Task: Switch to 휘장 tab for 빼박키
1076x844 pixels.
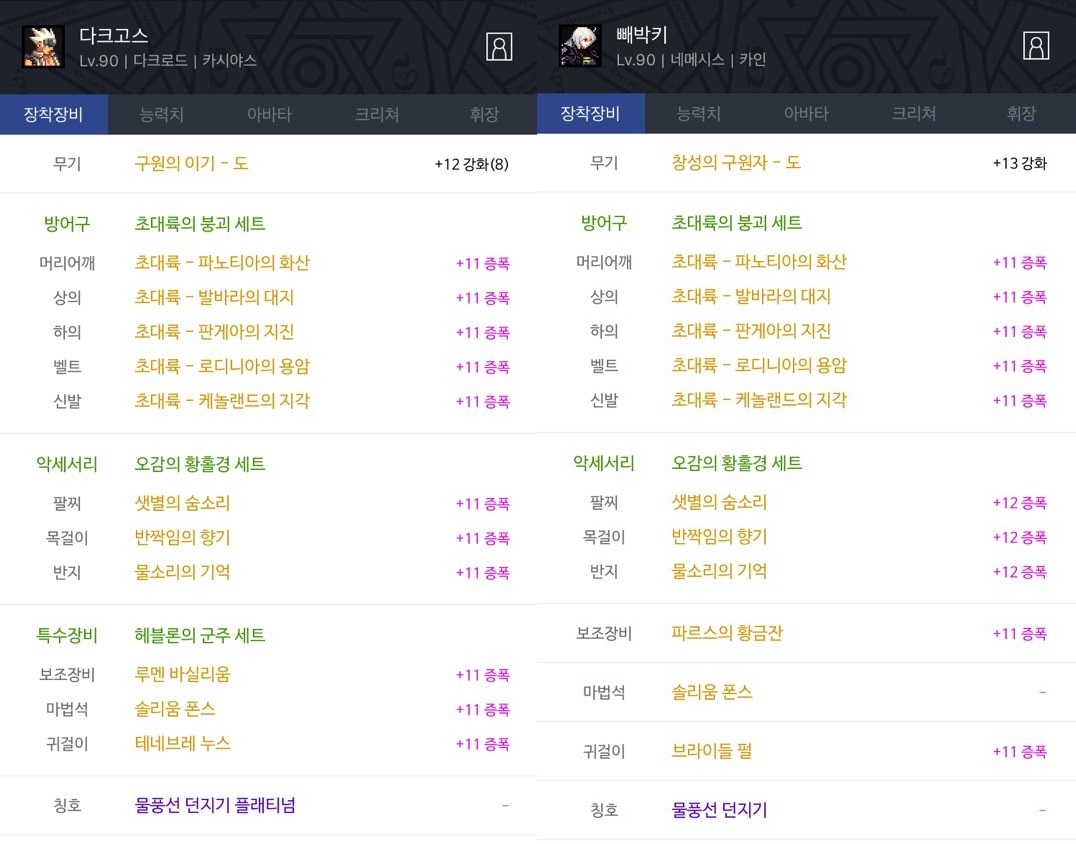Action: point(1021,113)
